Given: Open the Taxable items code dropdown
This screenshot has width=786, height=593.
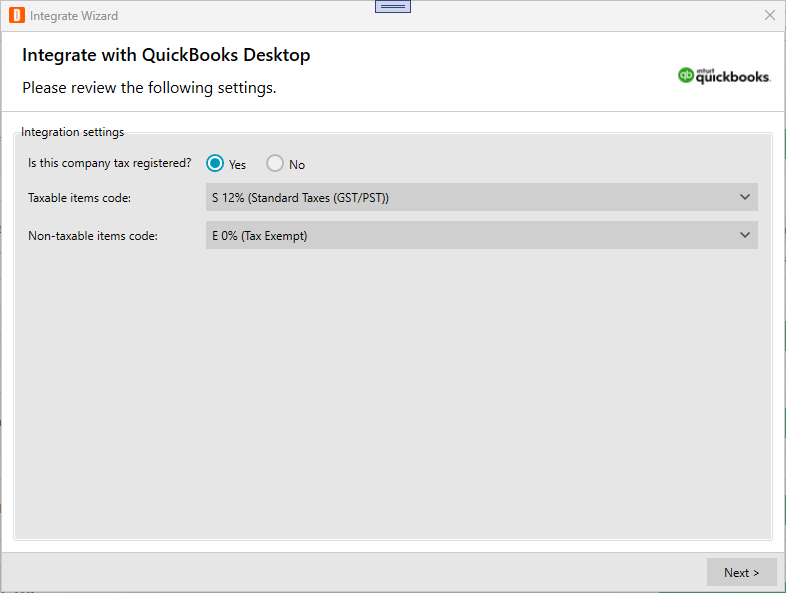Looking at the screenshot, I should pyautogui.click(x=481, y=197).
